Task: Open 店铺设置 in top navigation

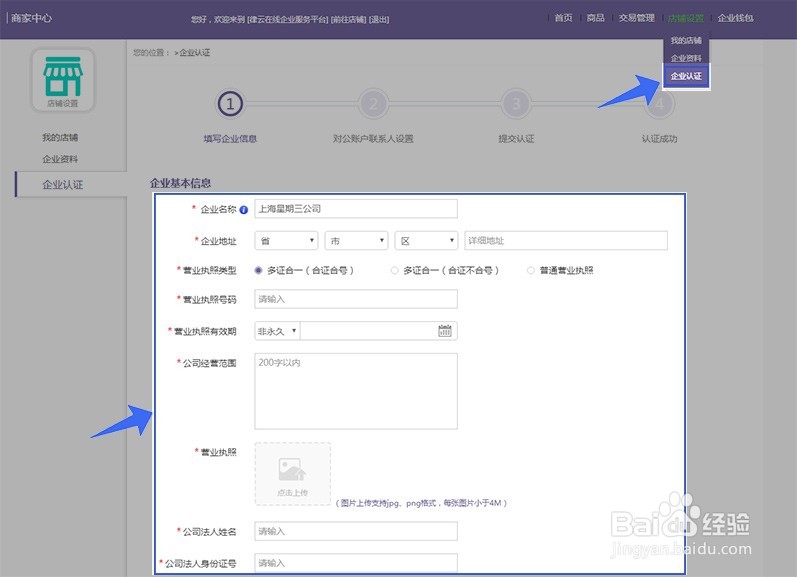Action: tap(686, 18)
